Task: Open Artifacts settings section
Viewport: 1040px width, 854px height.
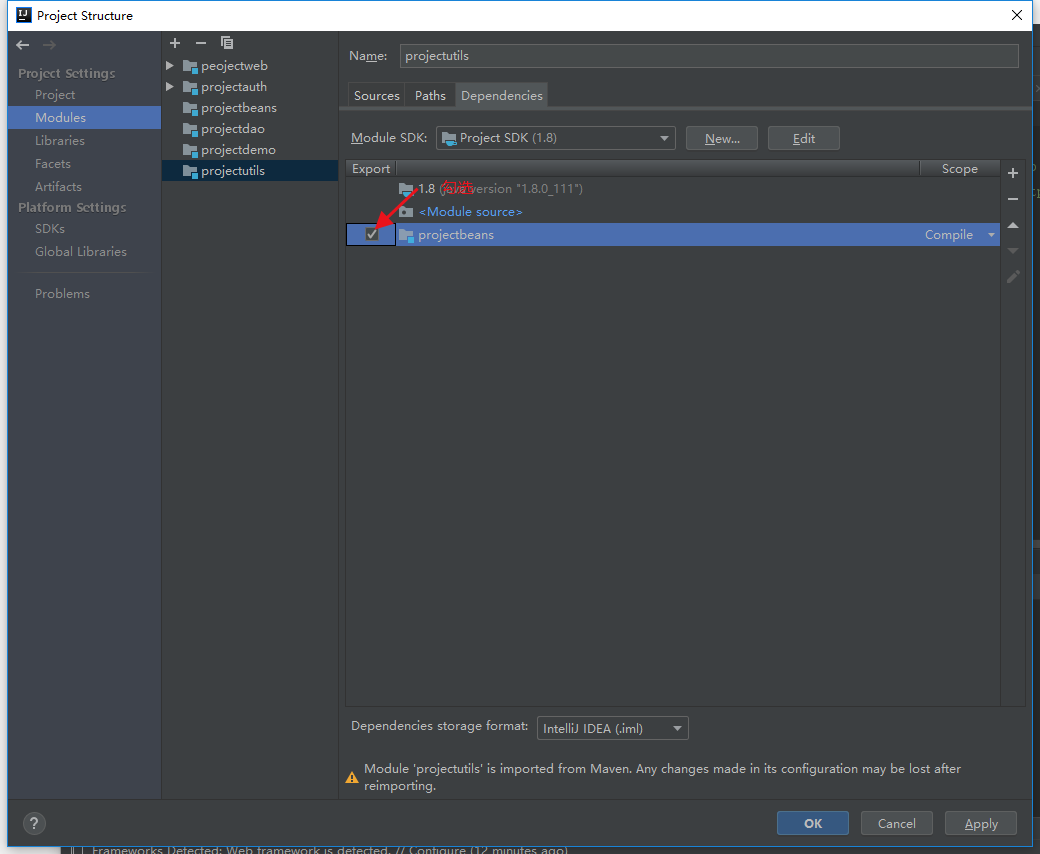Action: click(58, 187)
